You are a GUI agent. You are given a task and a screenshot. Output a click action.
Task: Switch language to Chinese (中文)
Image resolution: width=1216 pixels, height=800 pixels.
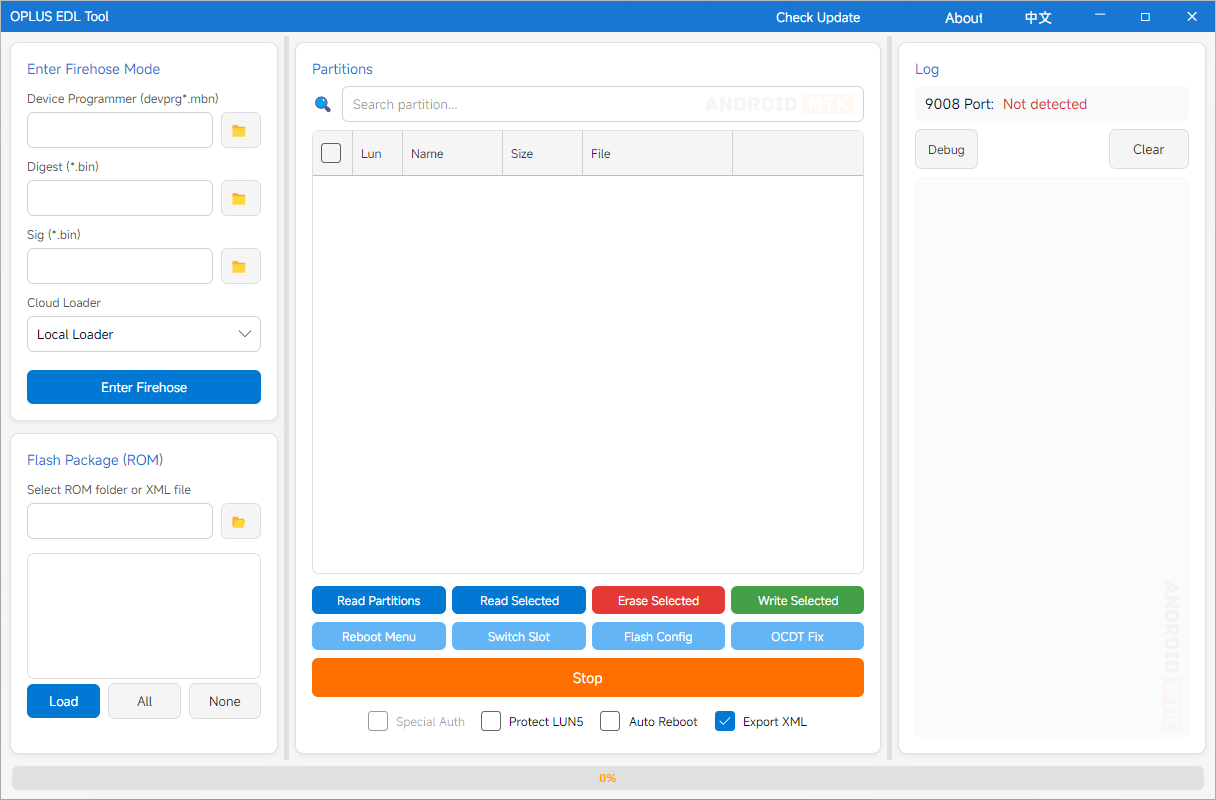point(1038,17)
